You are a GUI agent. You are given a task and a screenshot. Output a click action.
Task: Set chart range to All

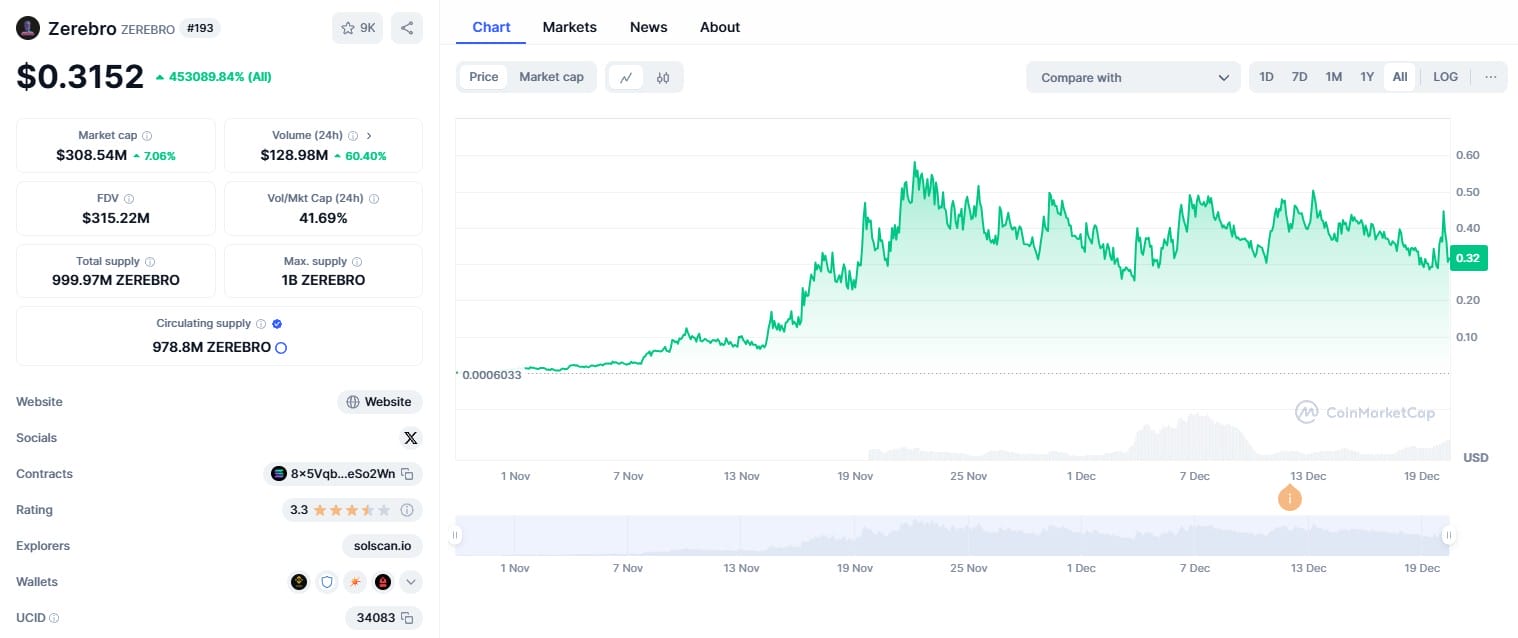point(1400,77)
